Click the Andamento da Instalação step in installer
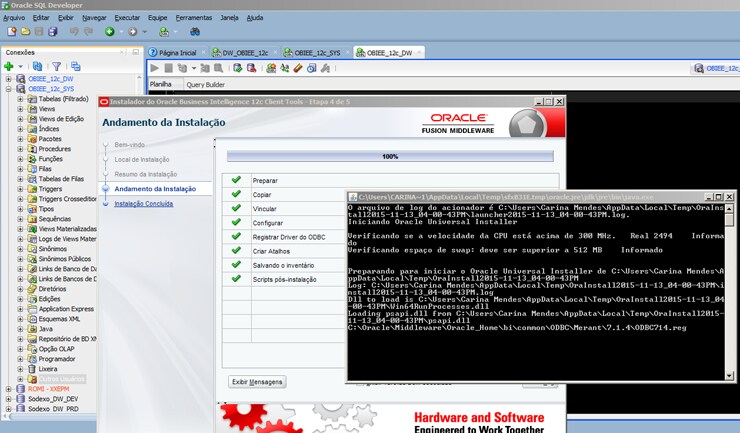740x433 pixels. pos(155,189)
